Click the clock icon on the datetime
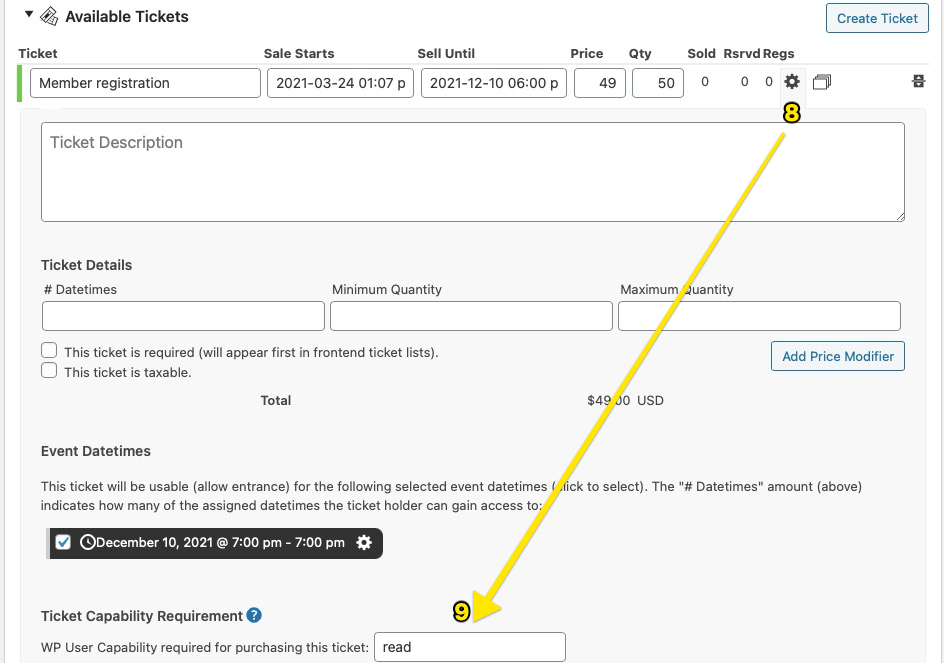Image resolution: width=944 pixels, height=663 pixels. click(87, 543)
